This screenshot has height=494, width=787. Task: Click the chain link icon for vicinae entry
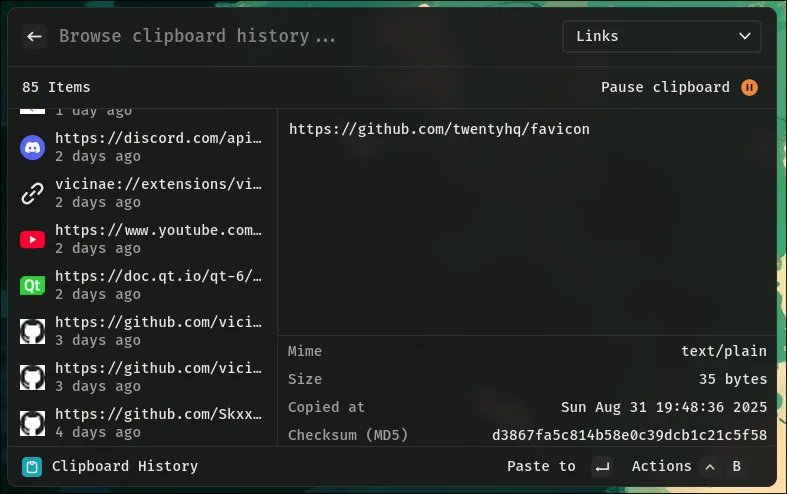(33, 194)
